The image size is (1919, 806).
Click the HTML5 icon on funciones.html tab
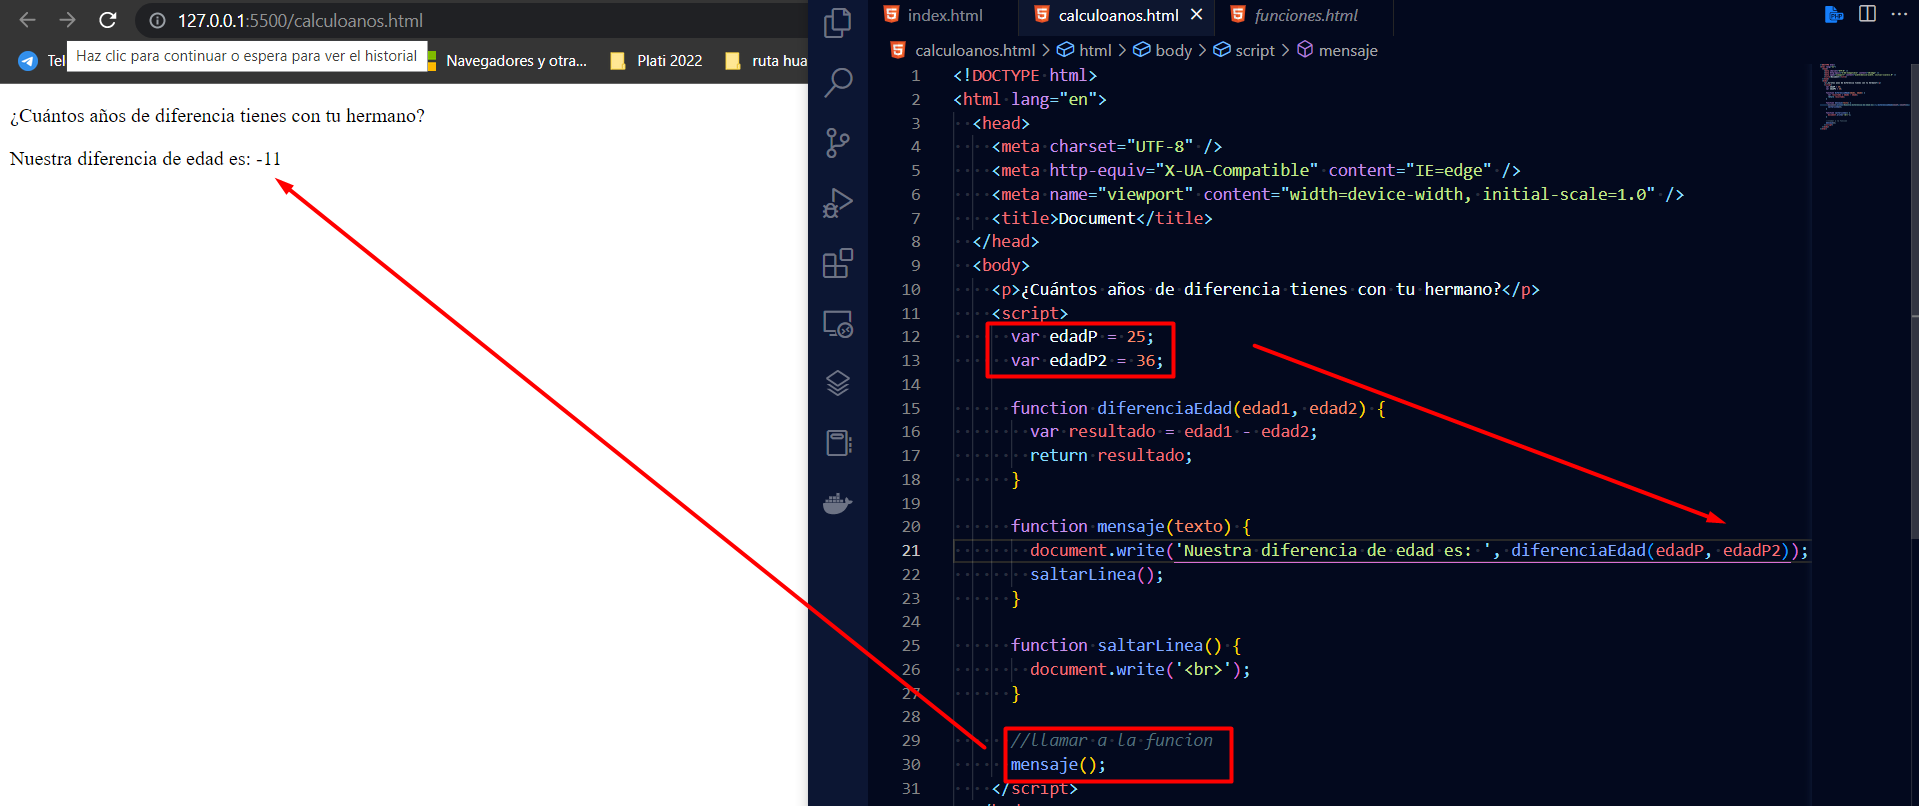tap(1238, 14)
